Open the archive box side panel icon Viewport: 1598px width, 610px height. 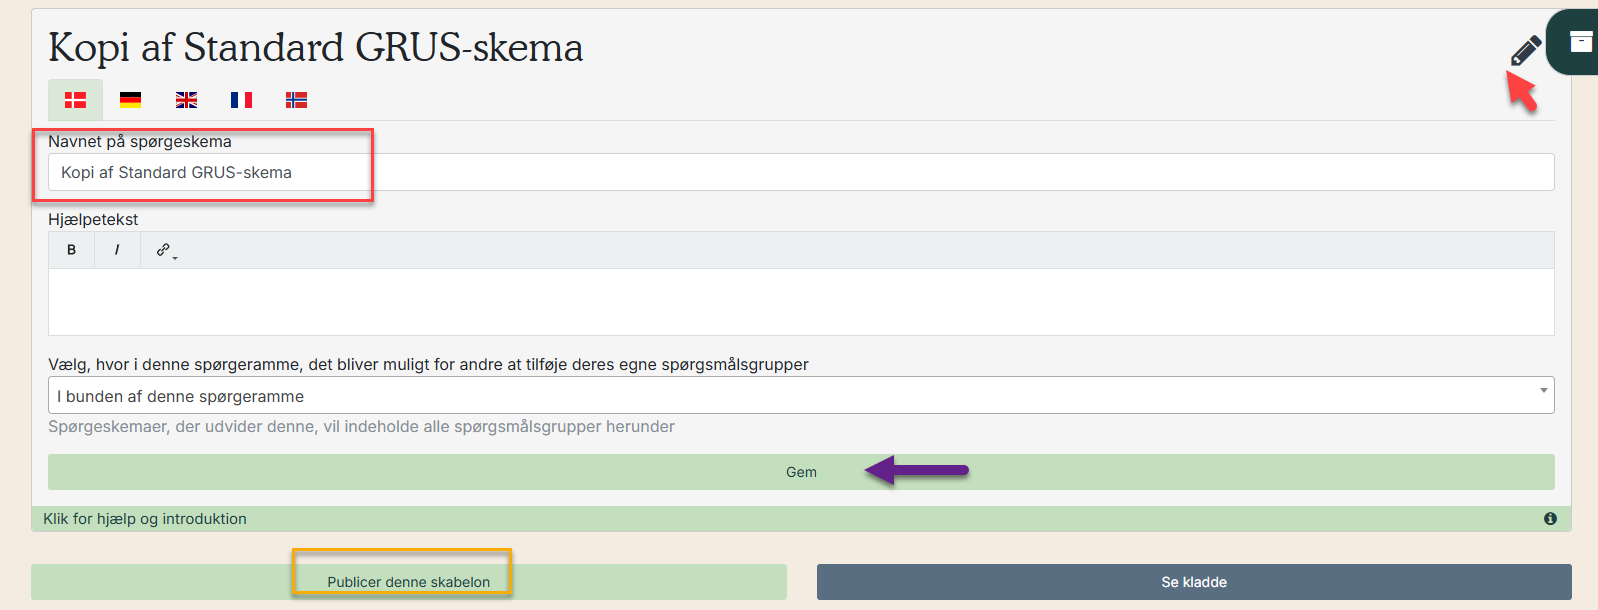(x=1581, y=42)
